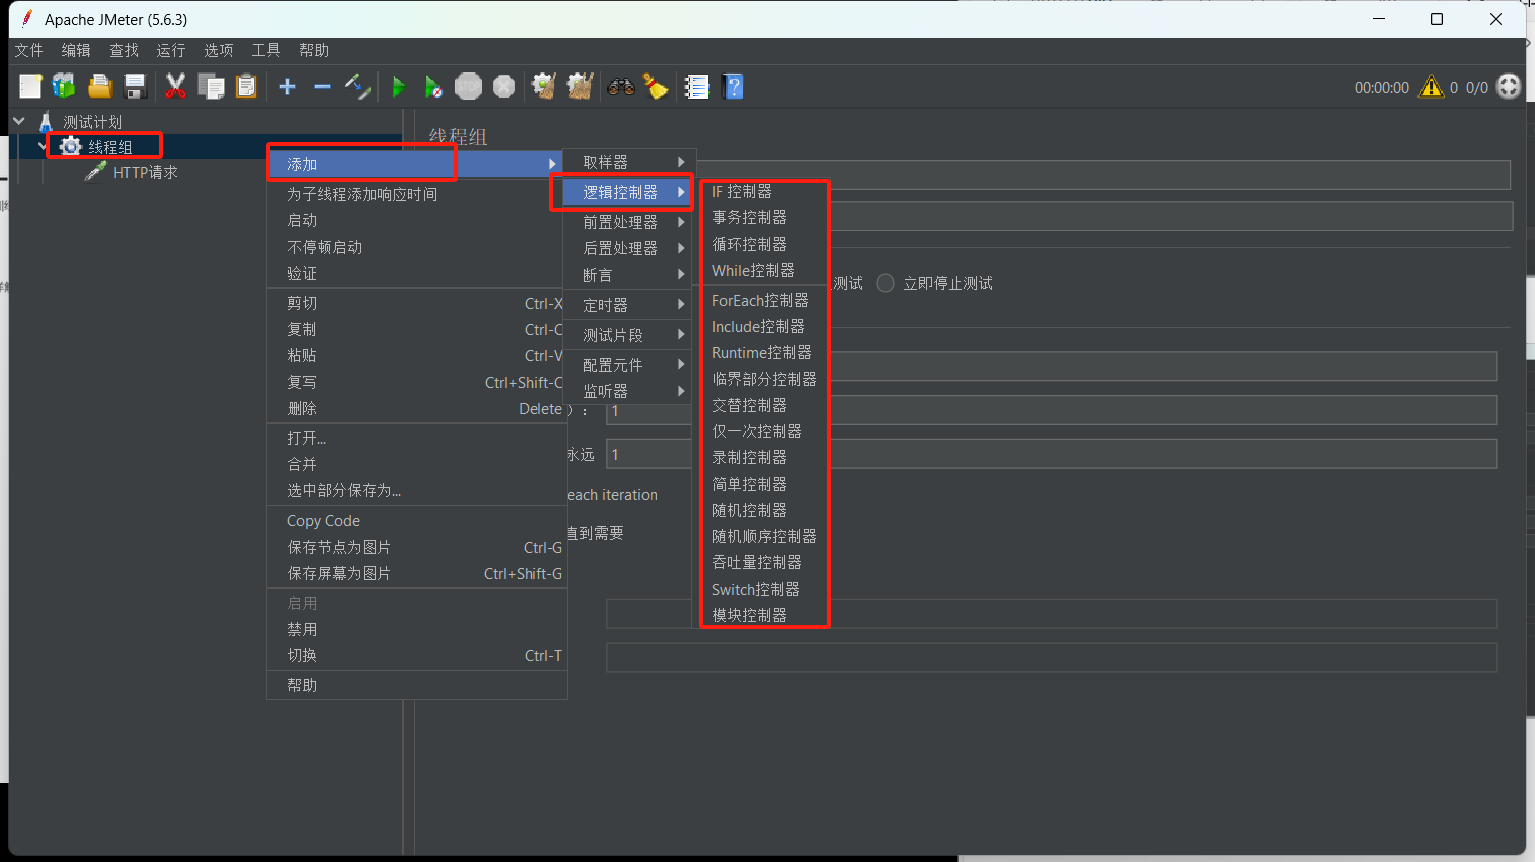Open the Templates icon in toolbar

point(64,87)
